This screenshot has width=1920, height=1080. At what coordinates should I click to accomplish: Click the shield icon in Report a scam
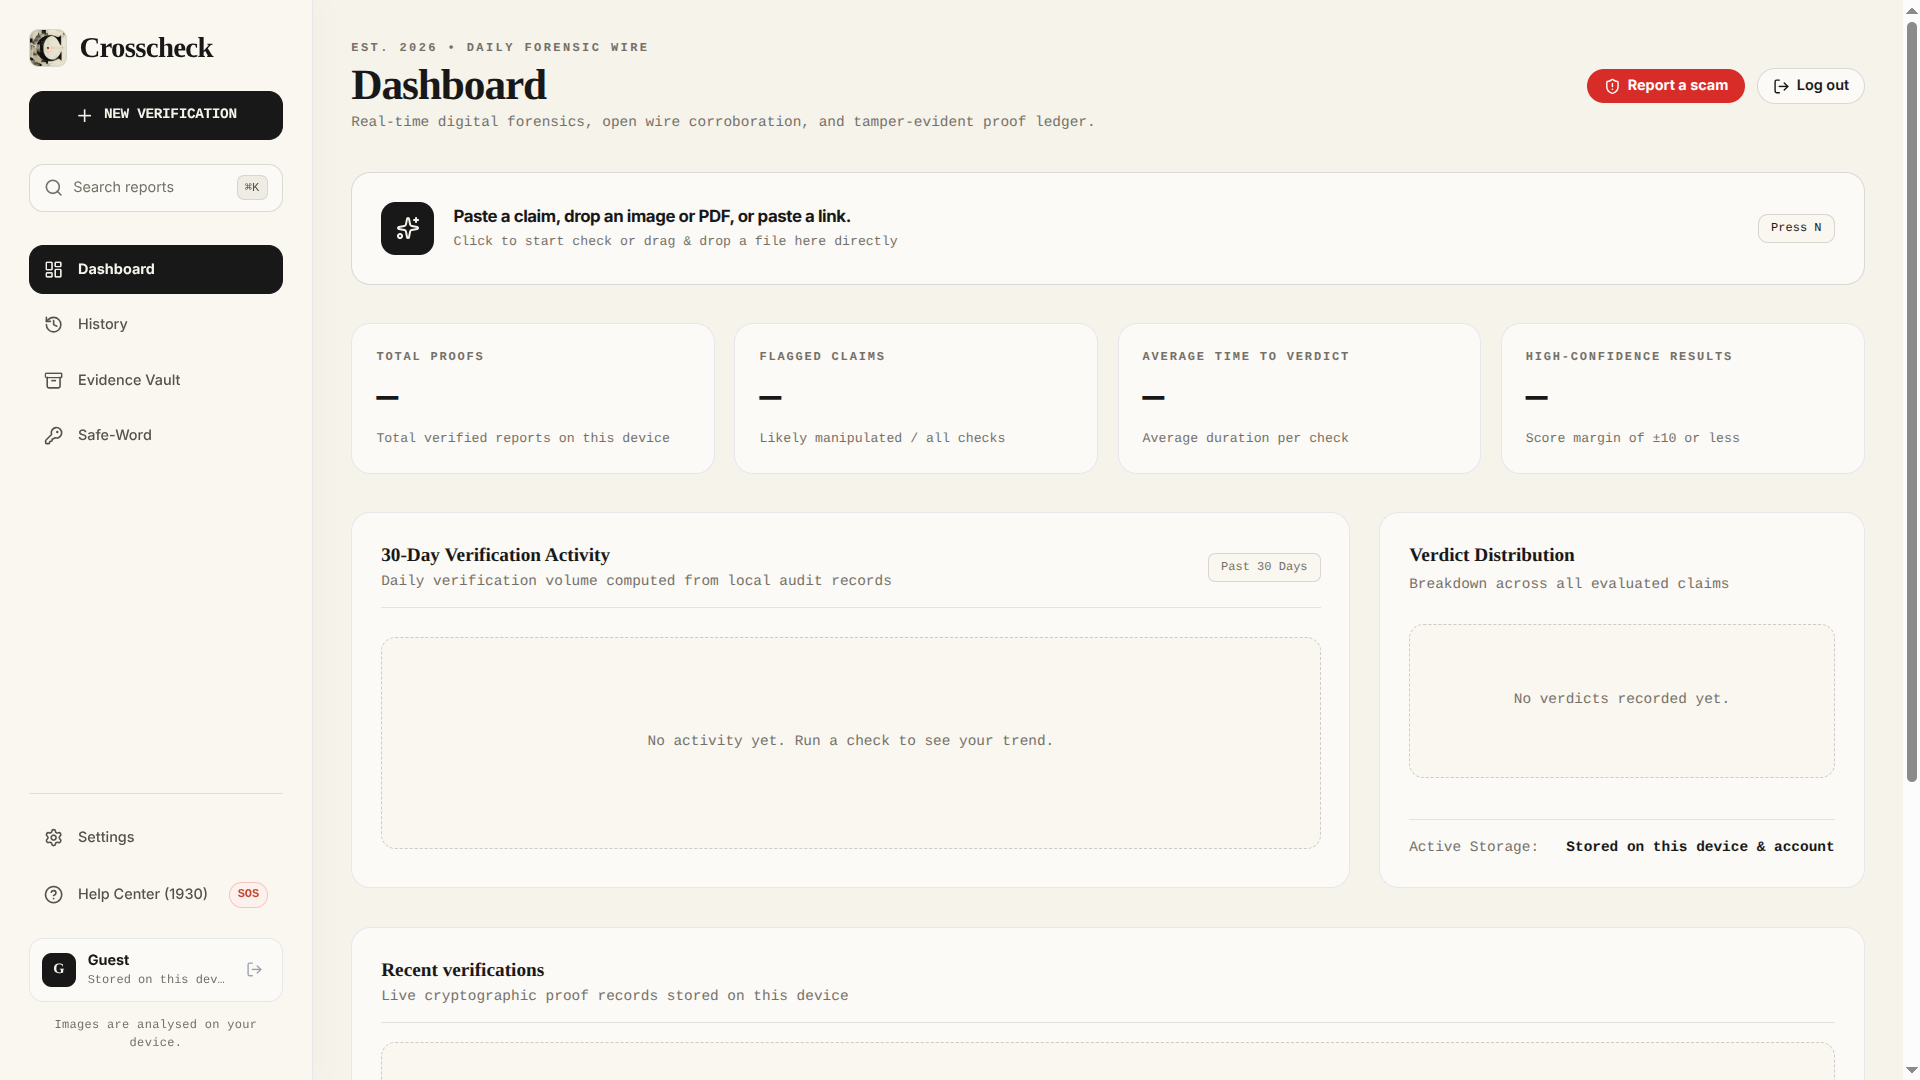coord(1612,87)
